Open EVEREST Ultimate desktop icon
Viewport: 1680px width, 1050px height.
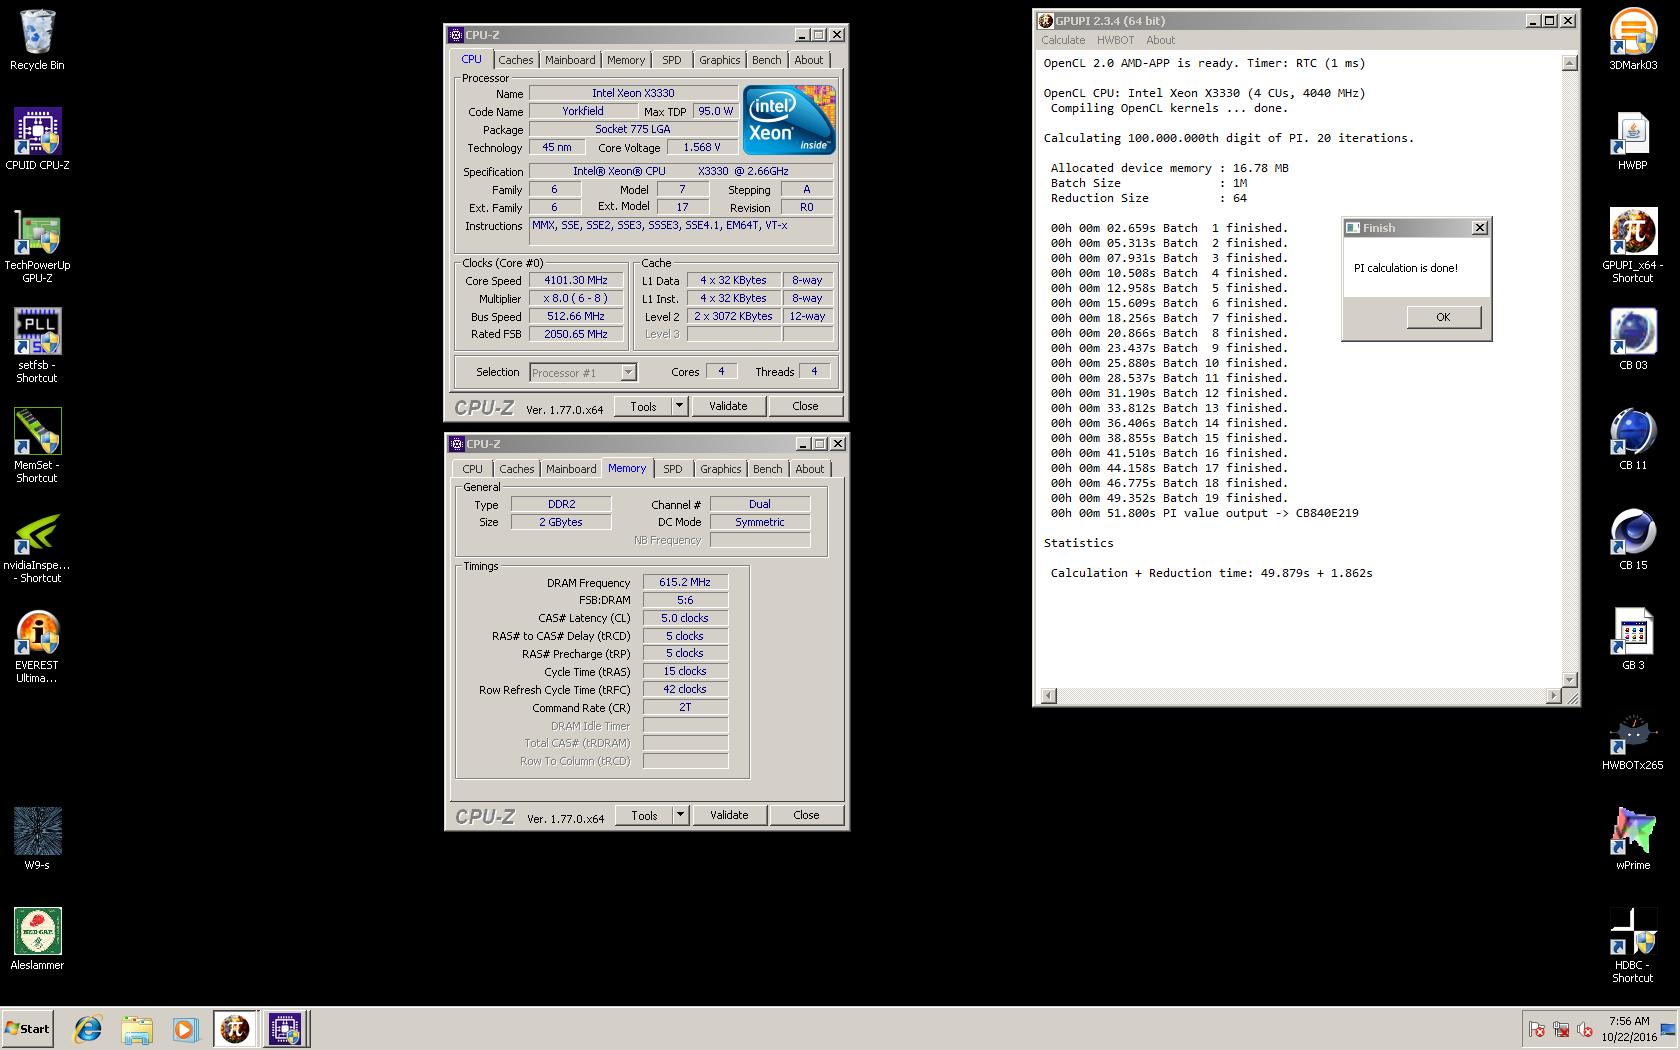click(x=37, y=646)
